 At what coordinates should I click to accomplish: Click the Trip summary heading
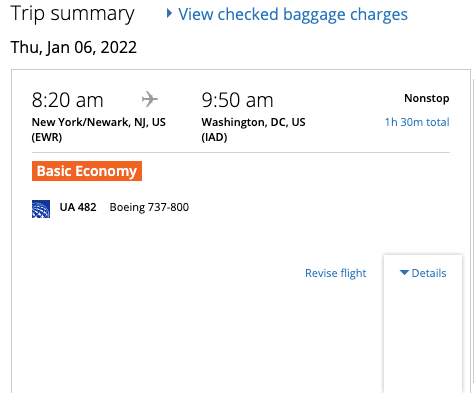click(x=72, y=14)
